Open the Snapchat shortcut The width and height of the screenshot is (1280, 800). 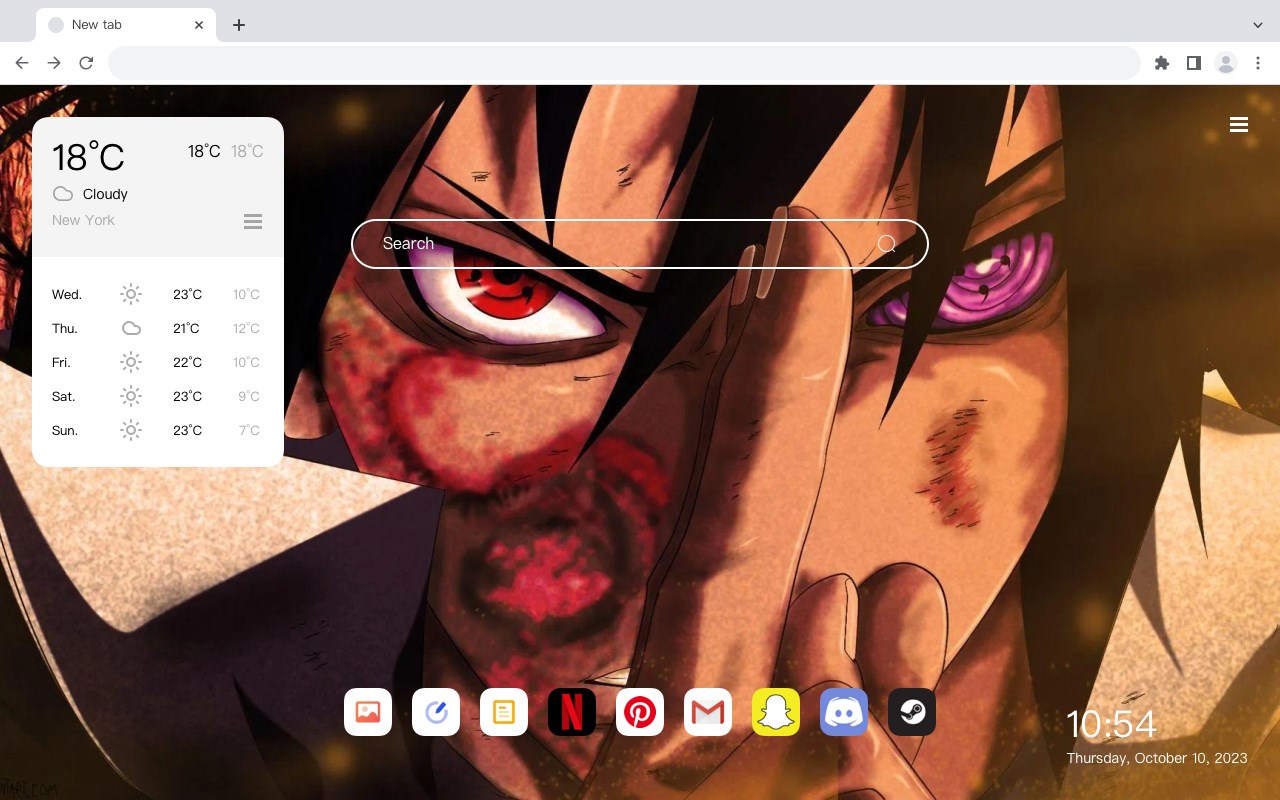[x=776, y=712]
